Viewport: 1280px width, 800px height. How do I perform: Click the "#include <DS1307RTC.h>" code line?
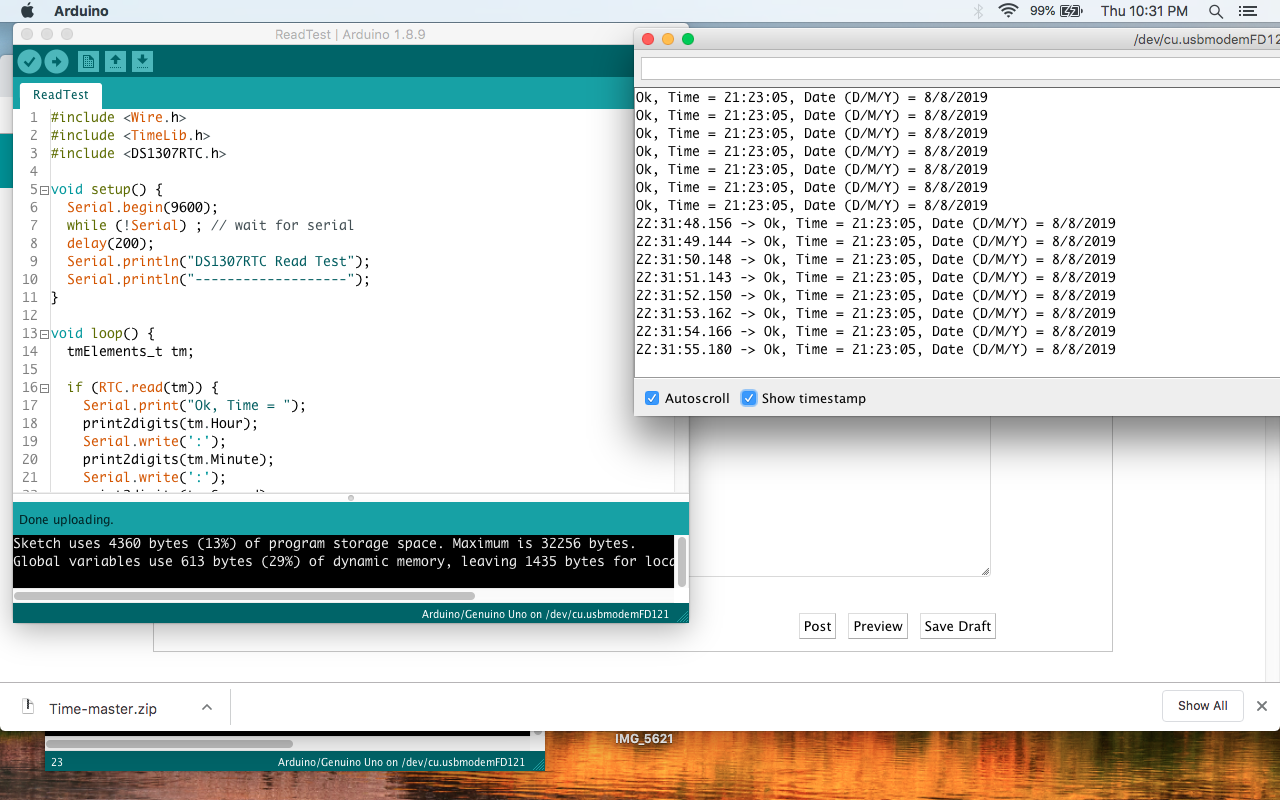[x=138, y=153]
